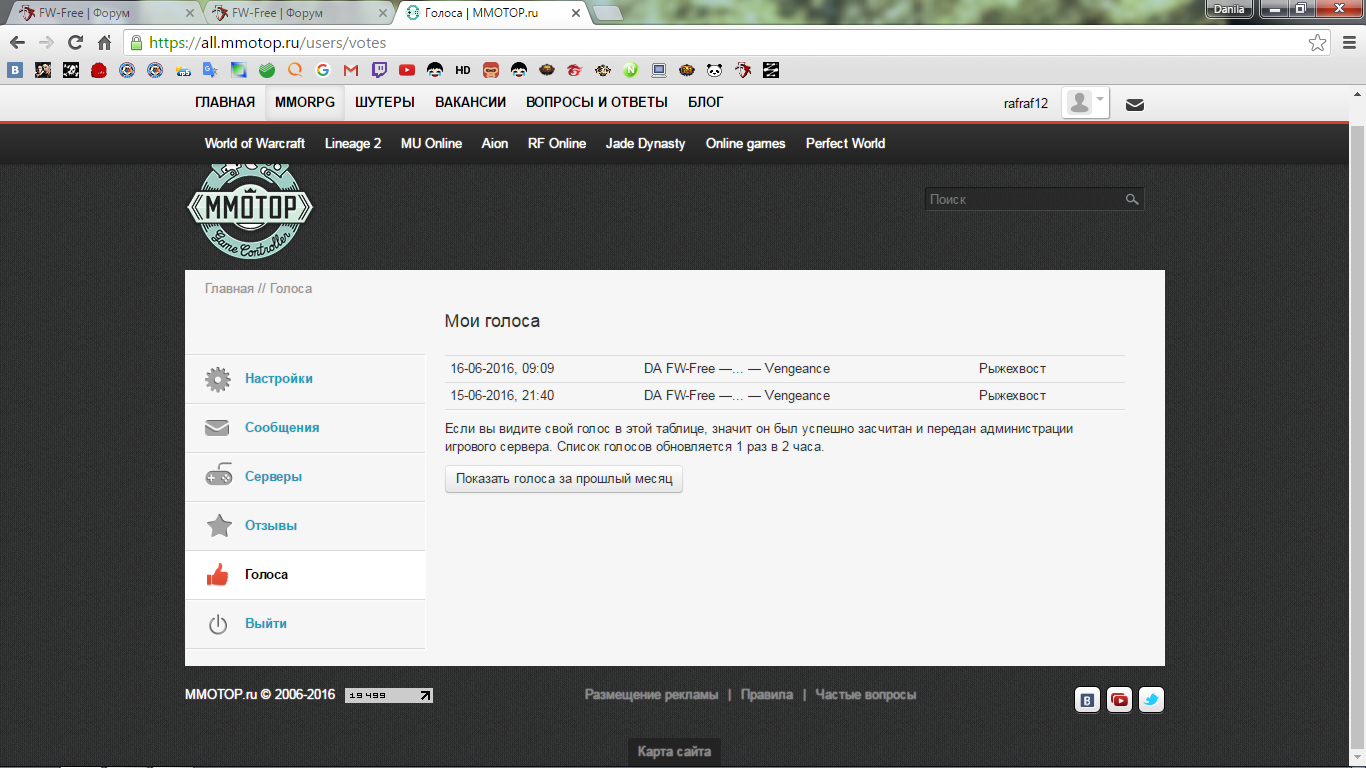
Task: Click the MMOTOP Game Controller logo
Action: [250, 212]
